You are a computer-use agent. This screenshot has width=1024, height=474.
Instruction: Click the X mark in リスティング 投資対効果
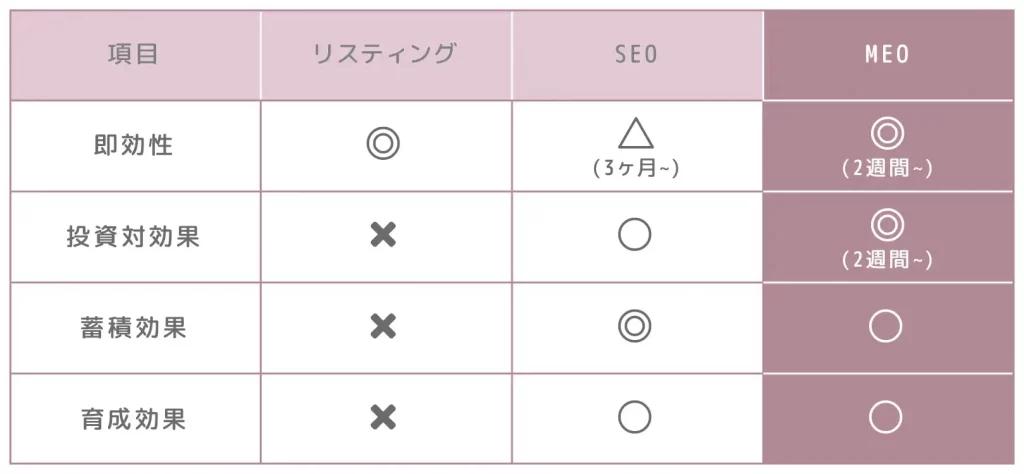click(x=383, y=236)
